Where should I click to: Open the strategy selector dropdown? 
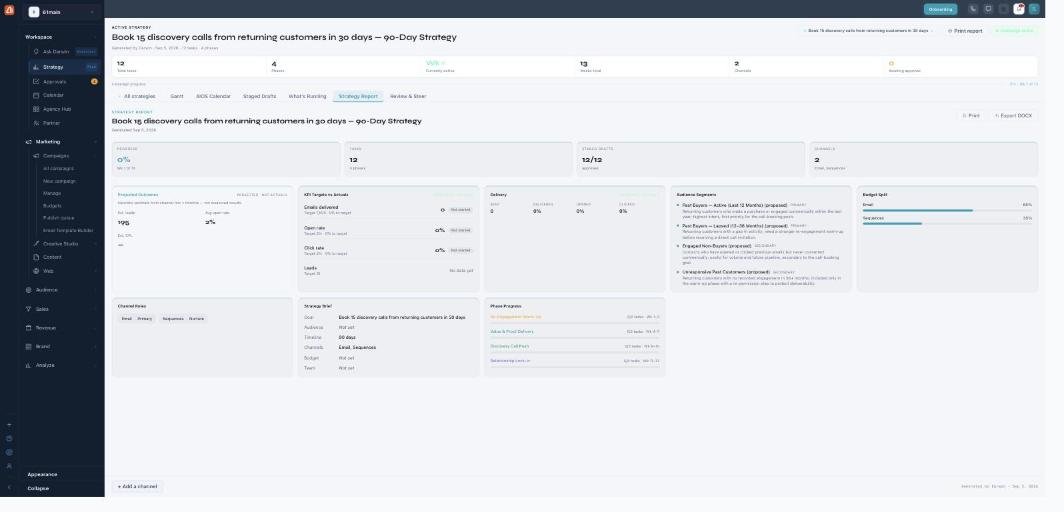point(868,31)
